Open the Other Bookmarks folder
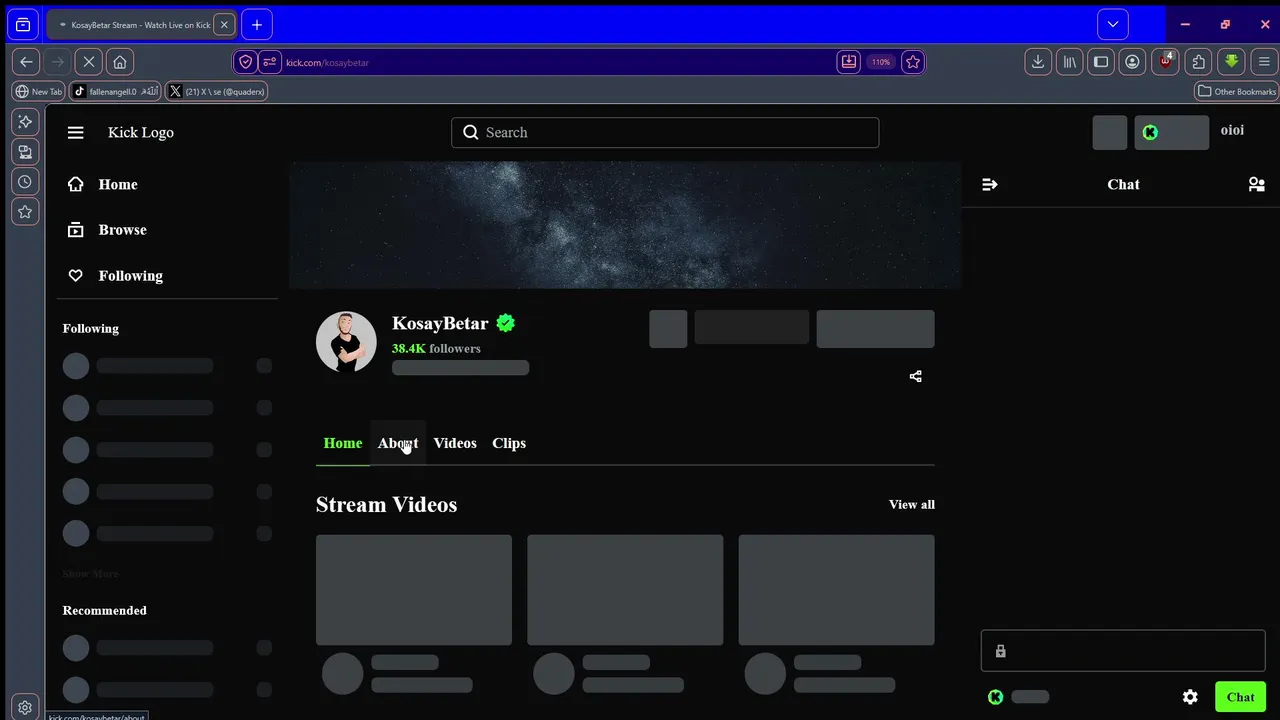Image resolution: width=1280 pixels, height=720 pixels. 1237,91
